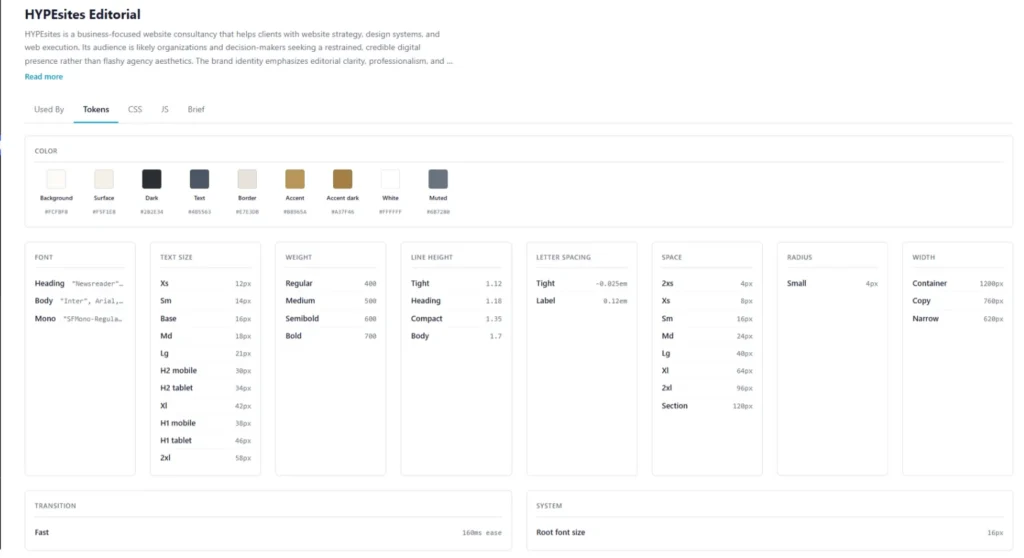Click the Tight 1.12 line height row
1024x558 pixels.
pos(456,284)
